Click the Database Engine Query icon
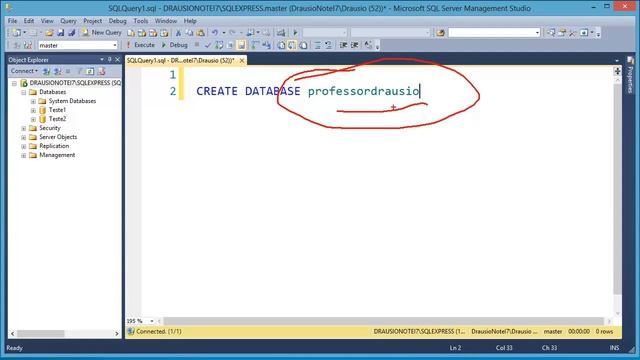The height and width of the screenshot is (360, 640). pos(131,33)
